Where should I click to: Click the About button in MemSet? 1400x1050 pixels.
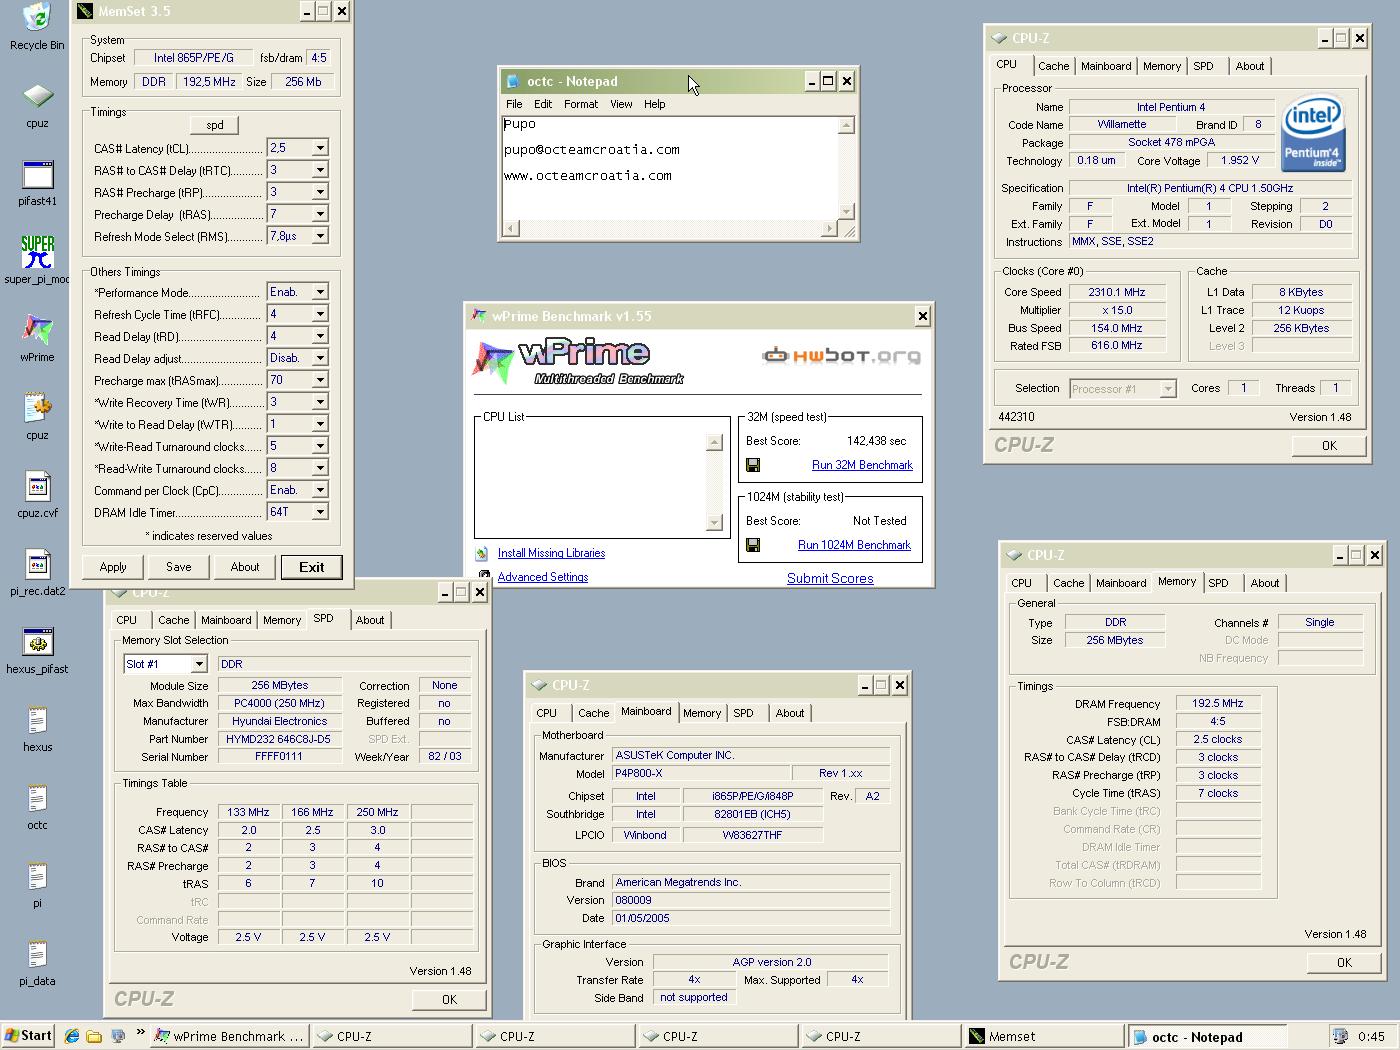245,567
